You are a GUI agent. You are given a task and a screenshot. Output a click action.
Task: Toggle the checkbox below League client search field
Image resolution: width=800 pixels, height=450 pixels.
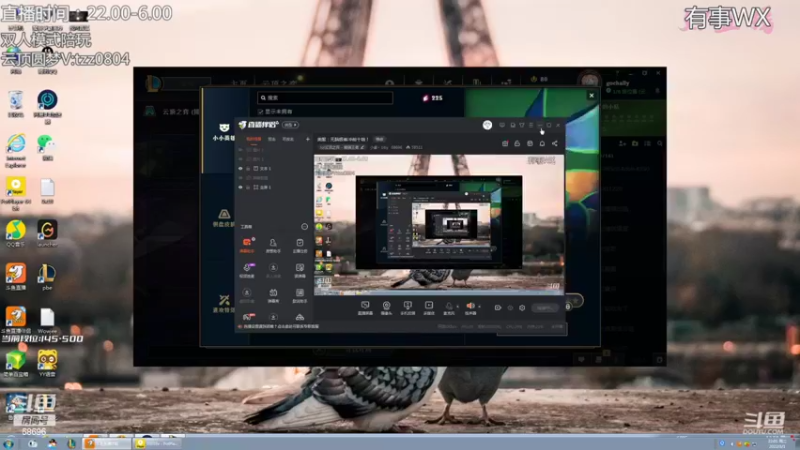(261, 111)
